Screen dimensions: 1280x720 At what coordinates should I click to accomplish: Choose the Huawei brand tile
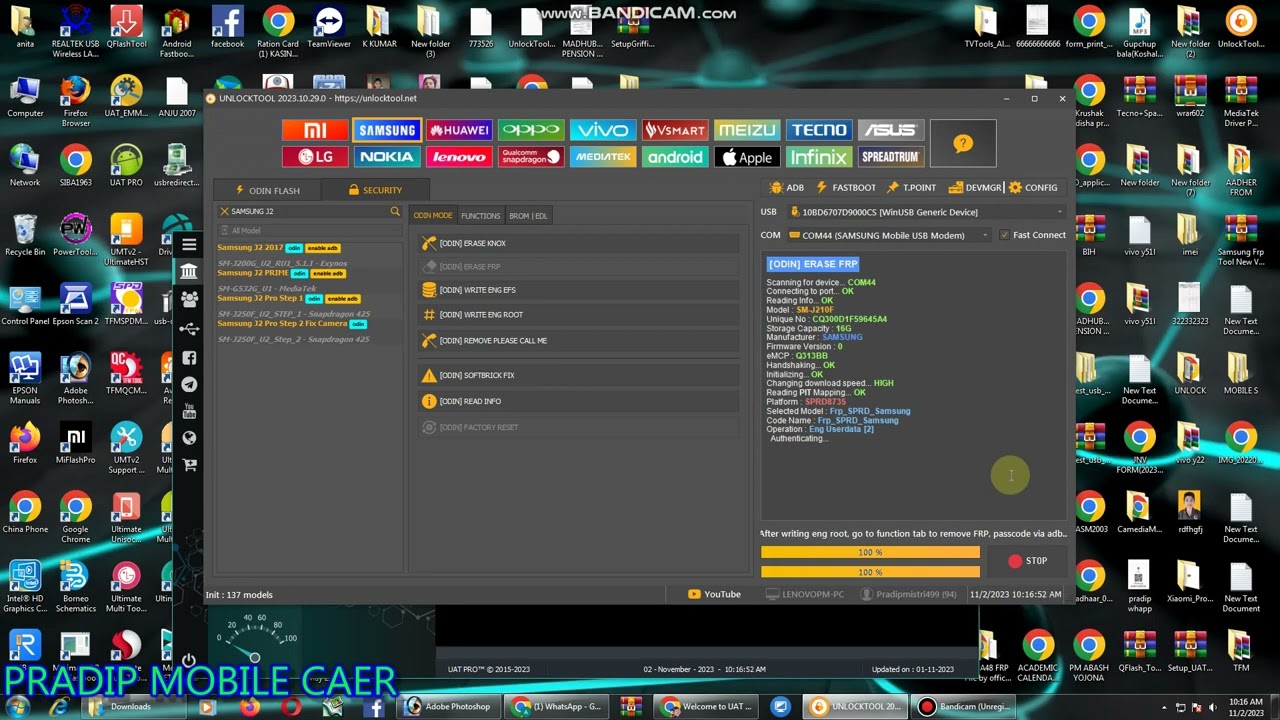click(459, 130)
